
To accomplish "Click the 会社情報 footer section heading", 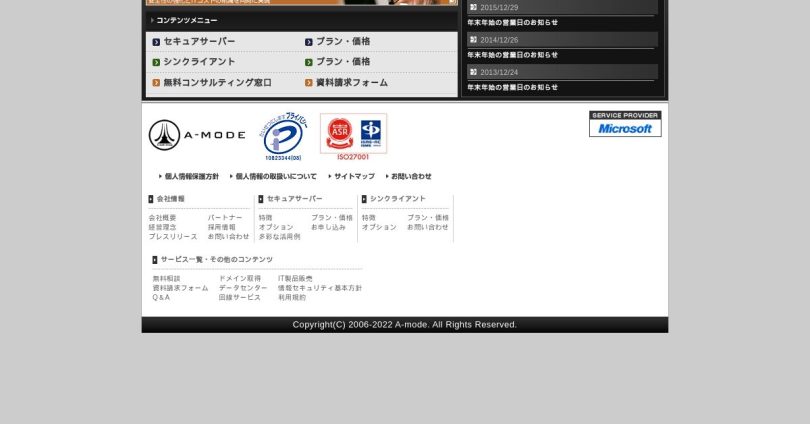I will [x=170, y=199].
